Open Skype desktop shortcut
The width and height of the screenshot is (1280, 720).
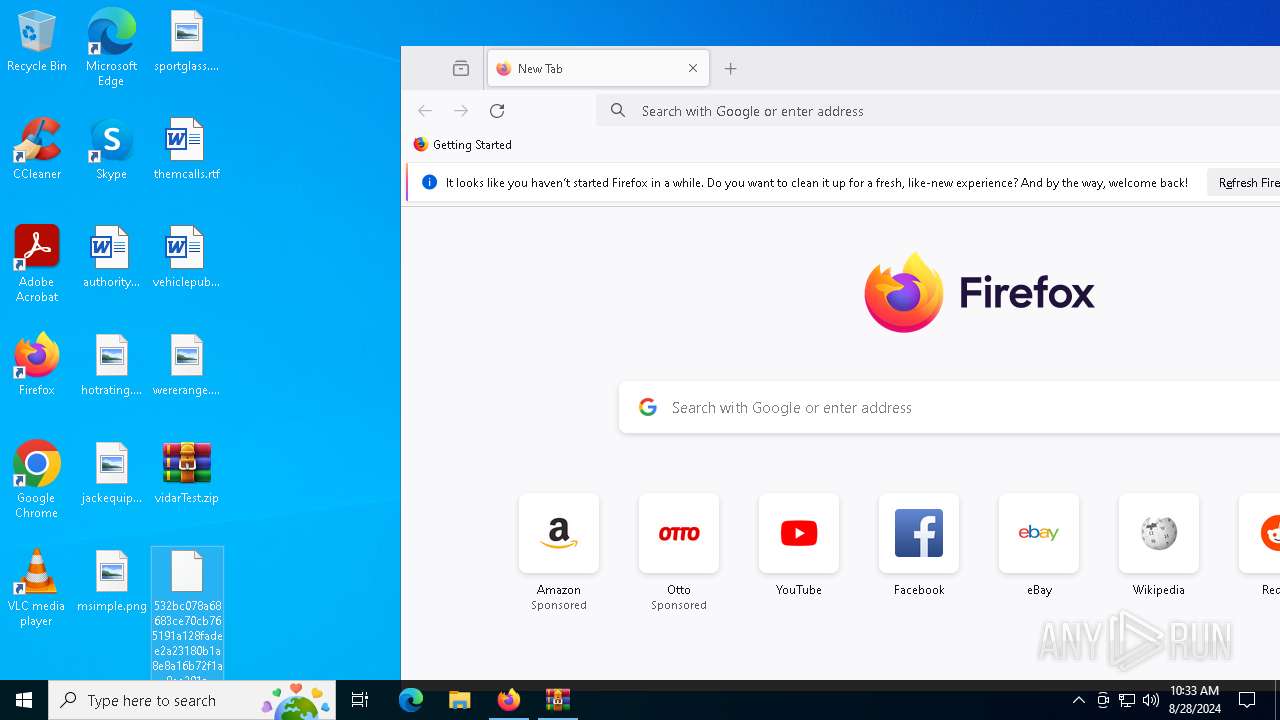click(x=111, y=150)
